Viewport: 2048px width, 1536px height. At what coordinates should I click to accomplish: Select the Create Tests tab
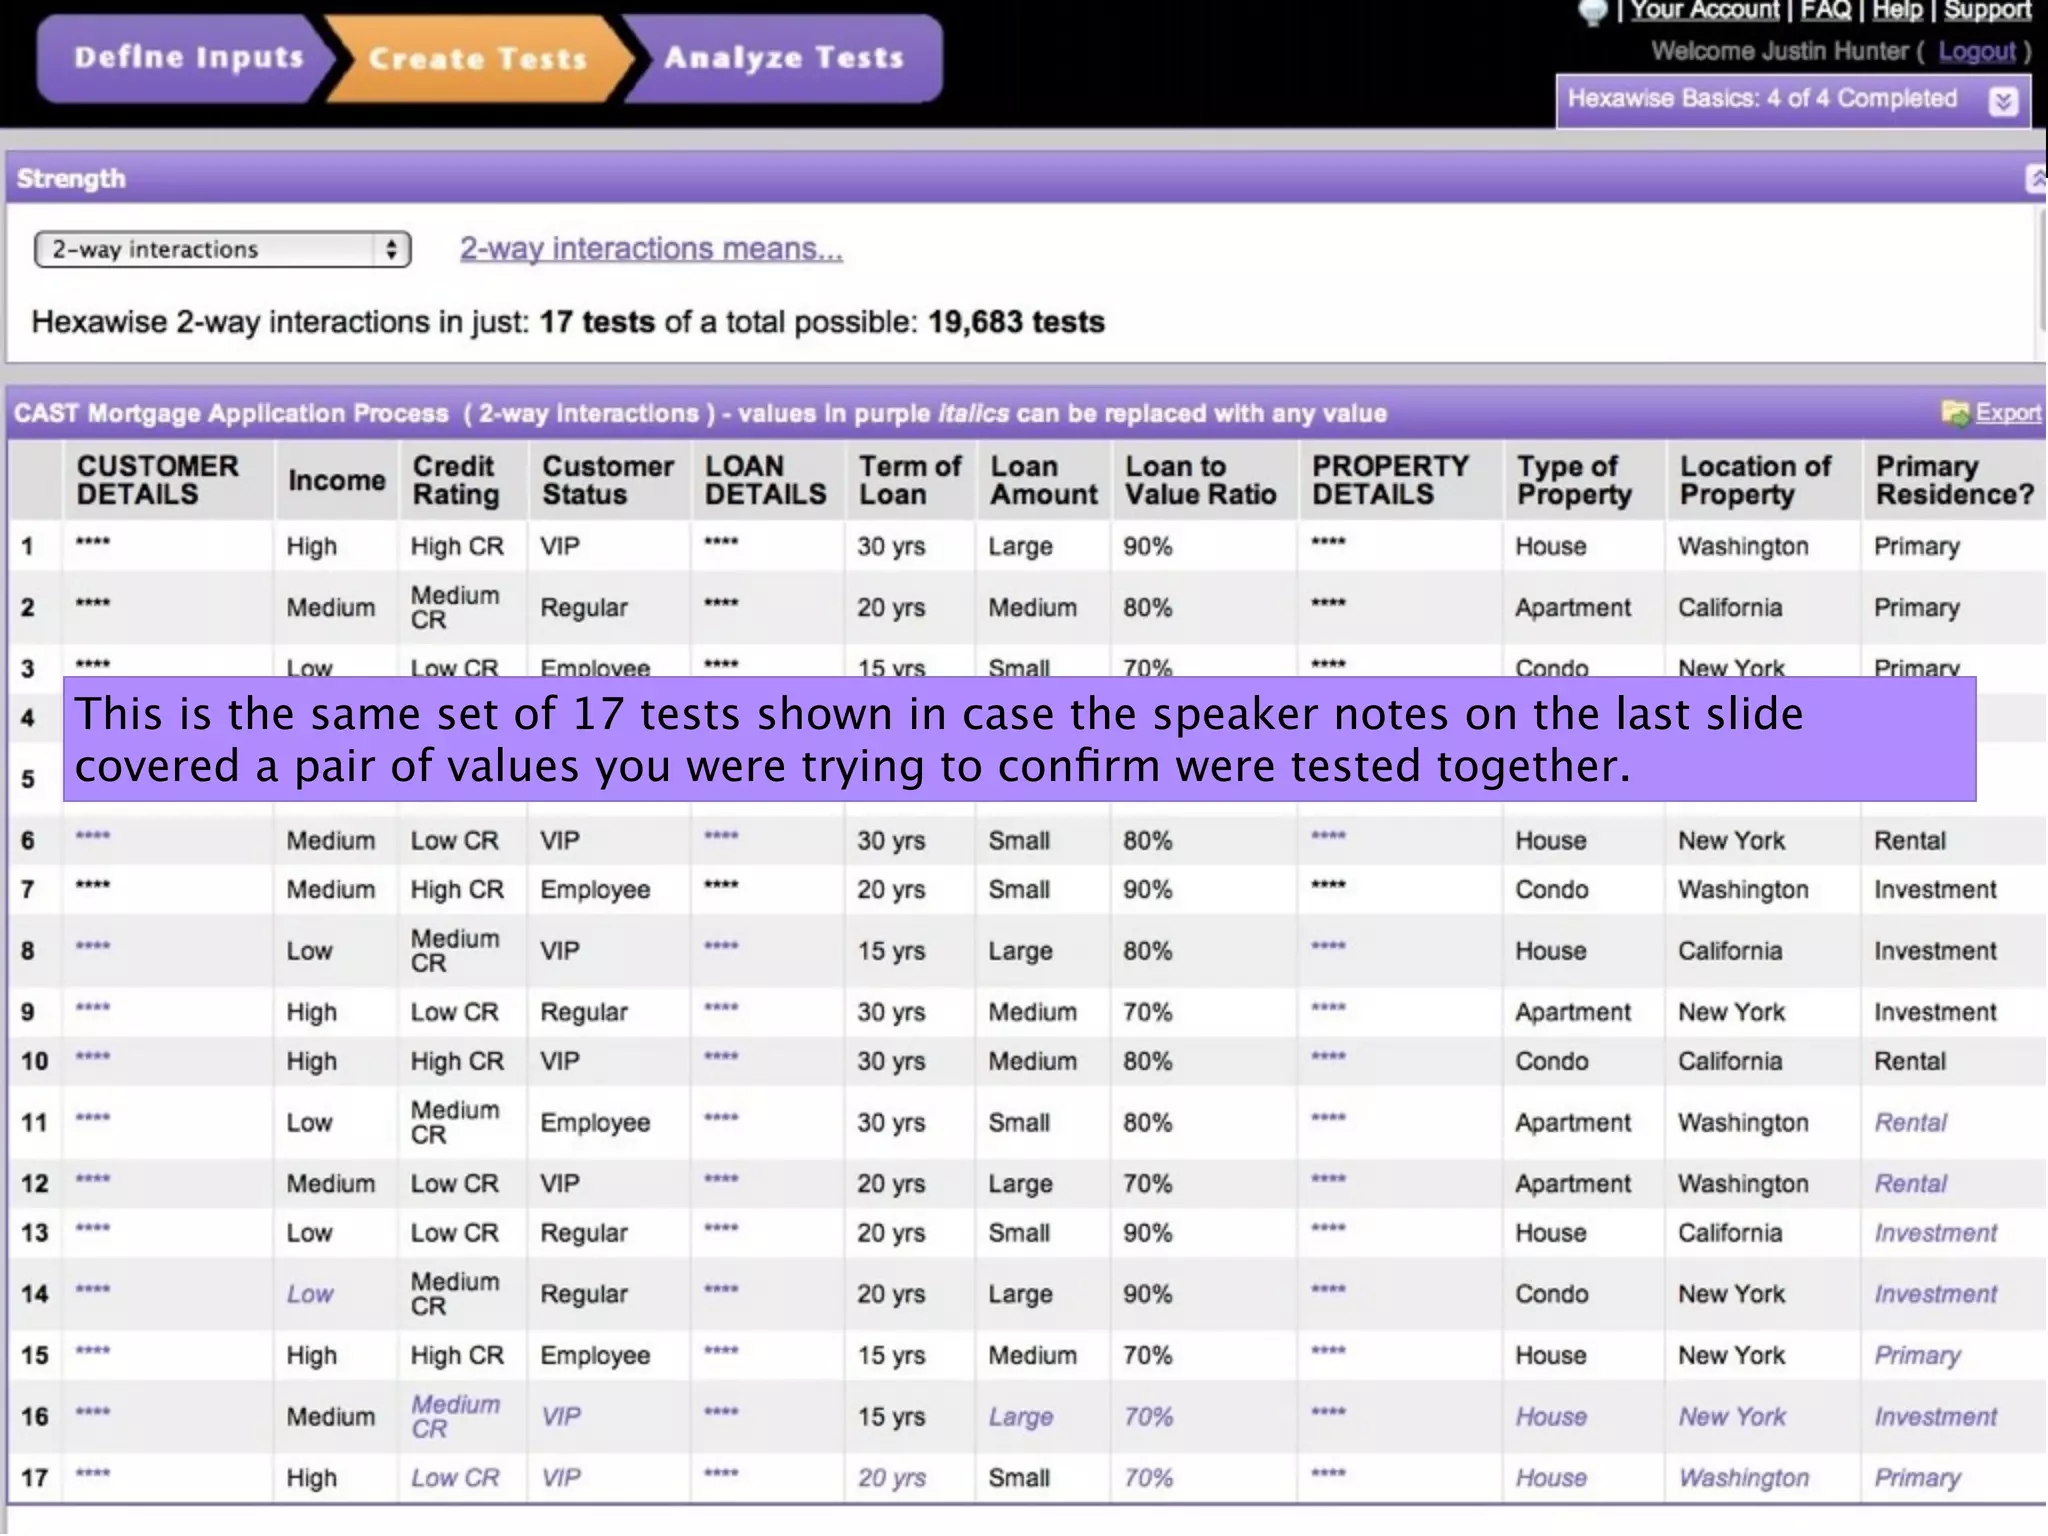click(478, 58)
